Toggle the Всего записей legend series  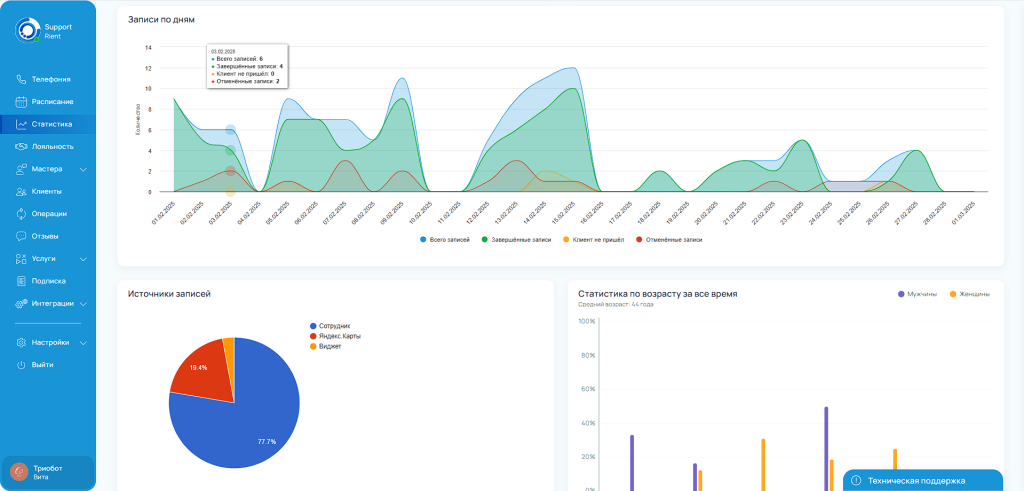[446, 240]
